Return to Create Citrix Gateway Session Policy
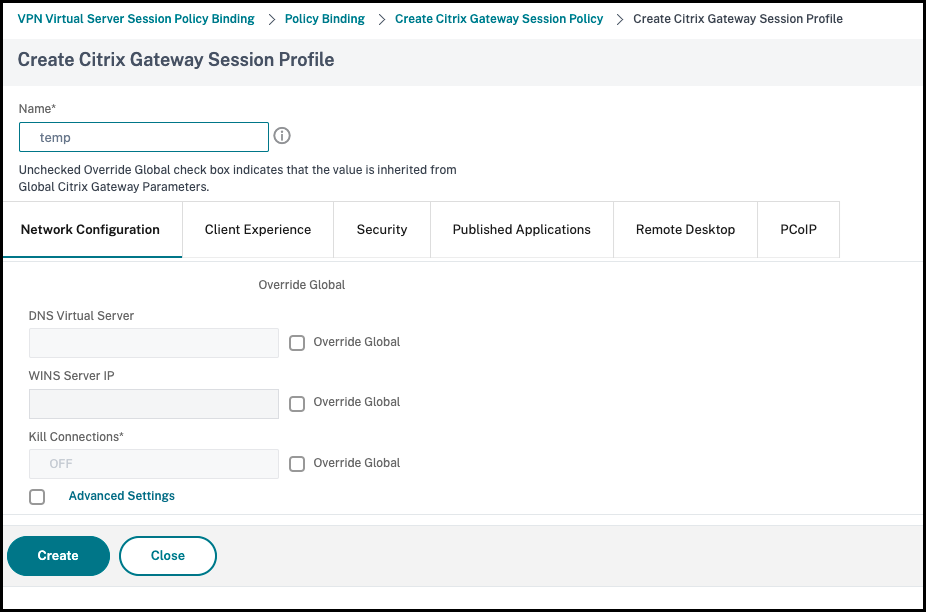This screenshot has width=926, height=612. (499, 19)
